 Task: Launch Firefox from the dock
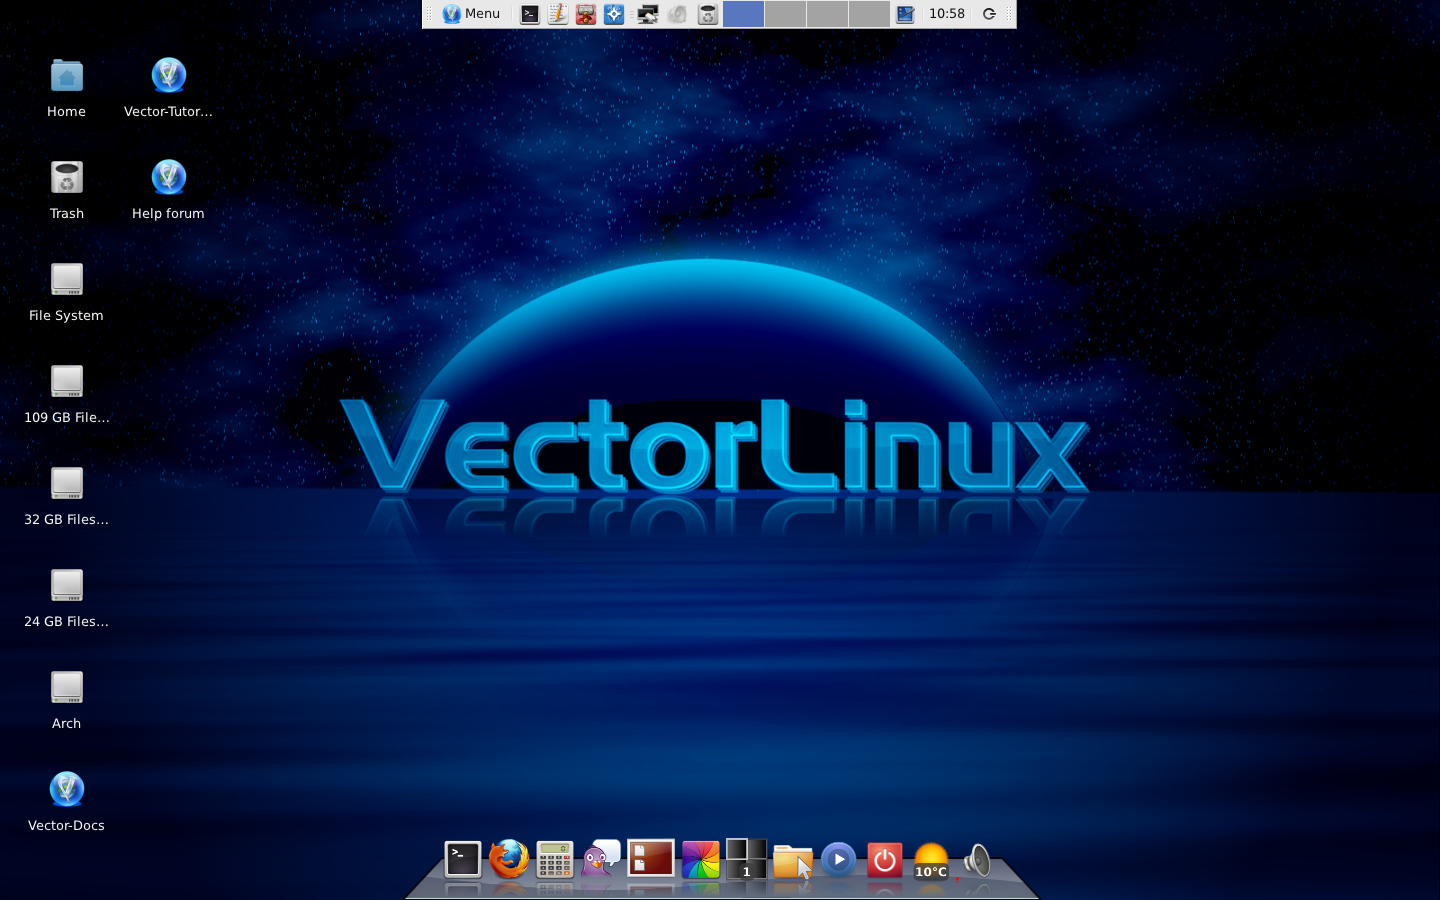click(x=509, y=860)
